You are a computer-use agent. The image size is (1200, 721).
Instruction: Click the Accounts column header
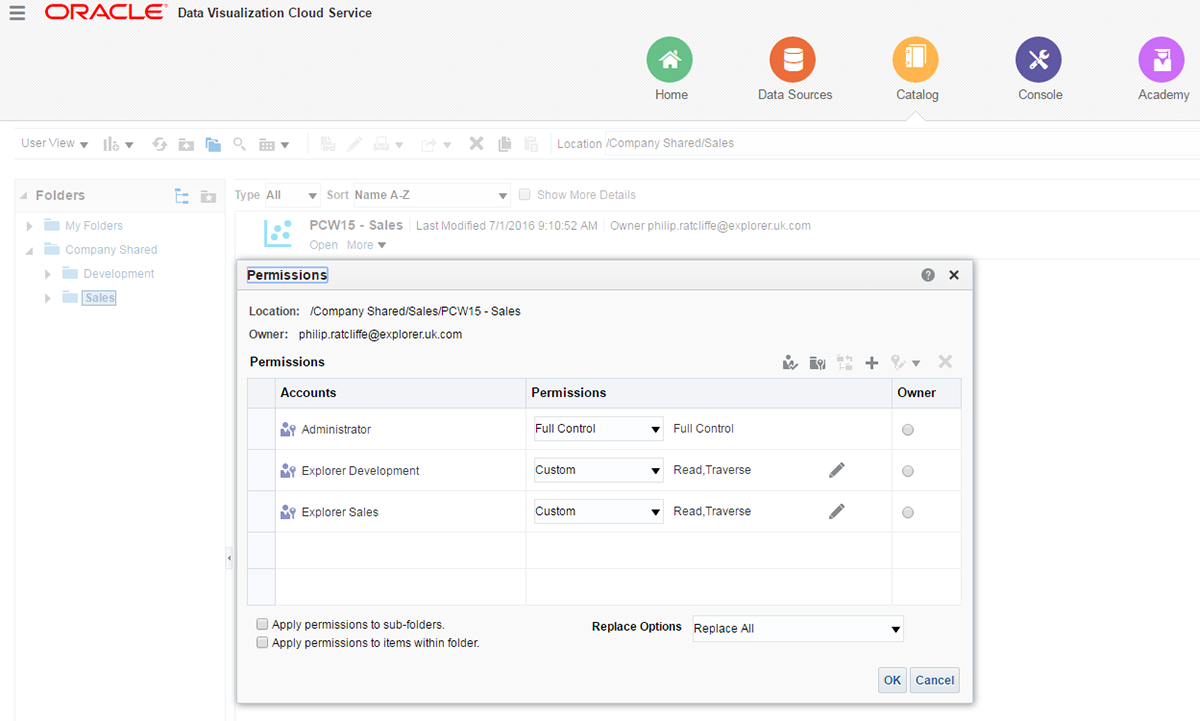coord(401,393)
